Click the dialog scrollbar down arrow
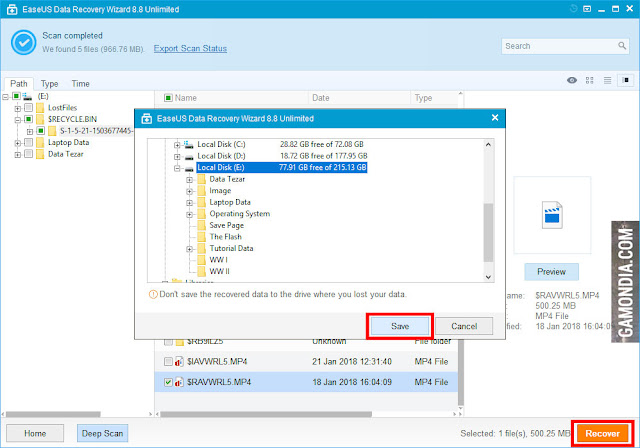 488,277
